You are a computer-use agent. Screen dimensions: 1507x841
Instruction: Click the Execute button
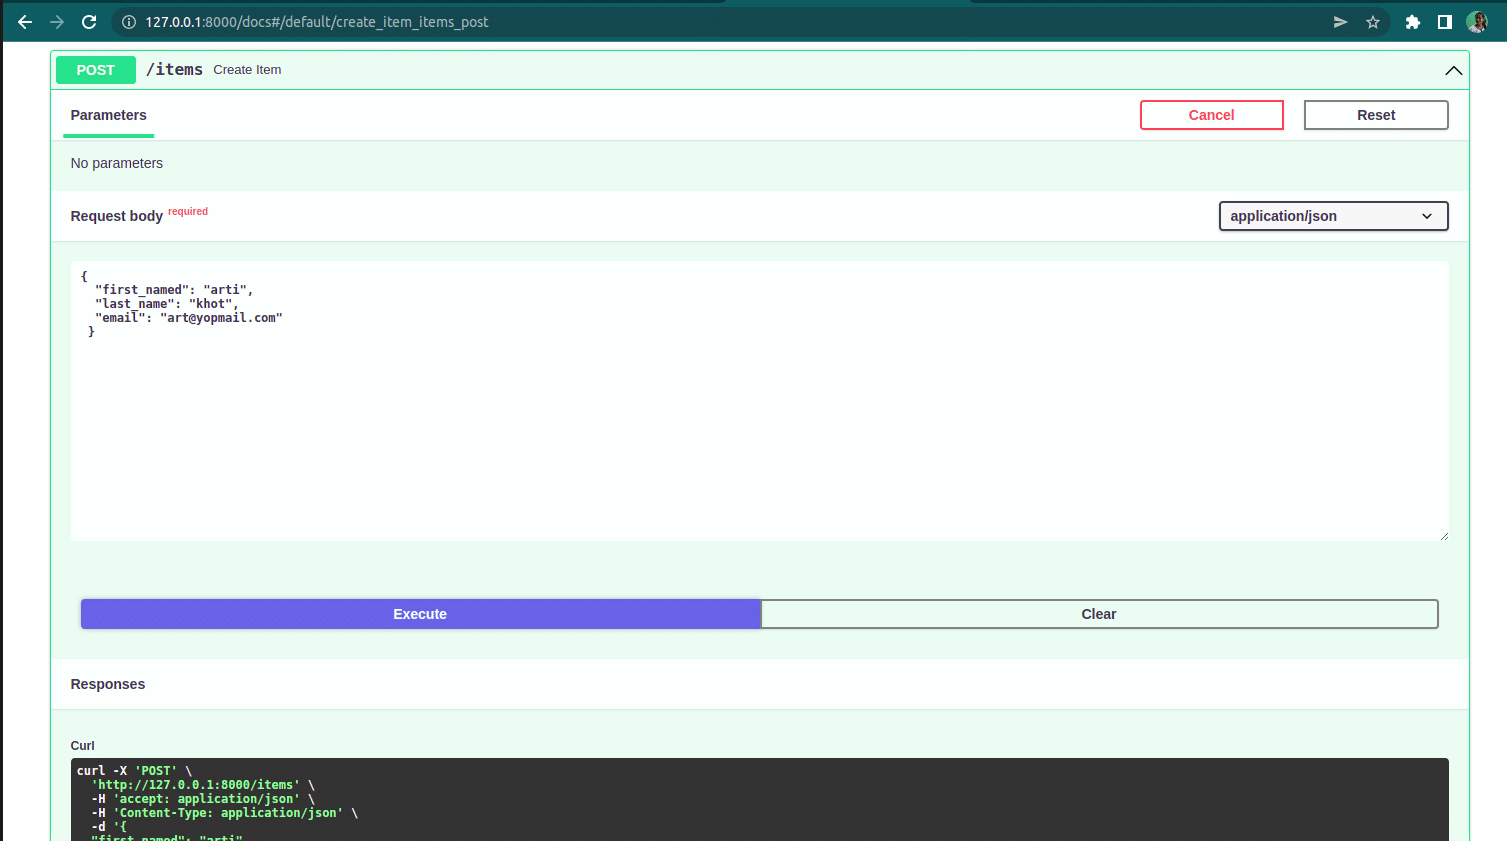420,614
